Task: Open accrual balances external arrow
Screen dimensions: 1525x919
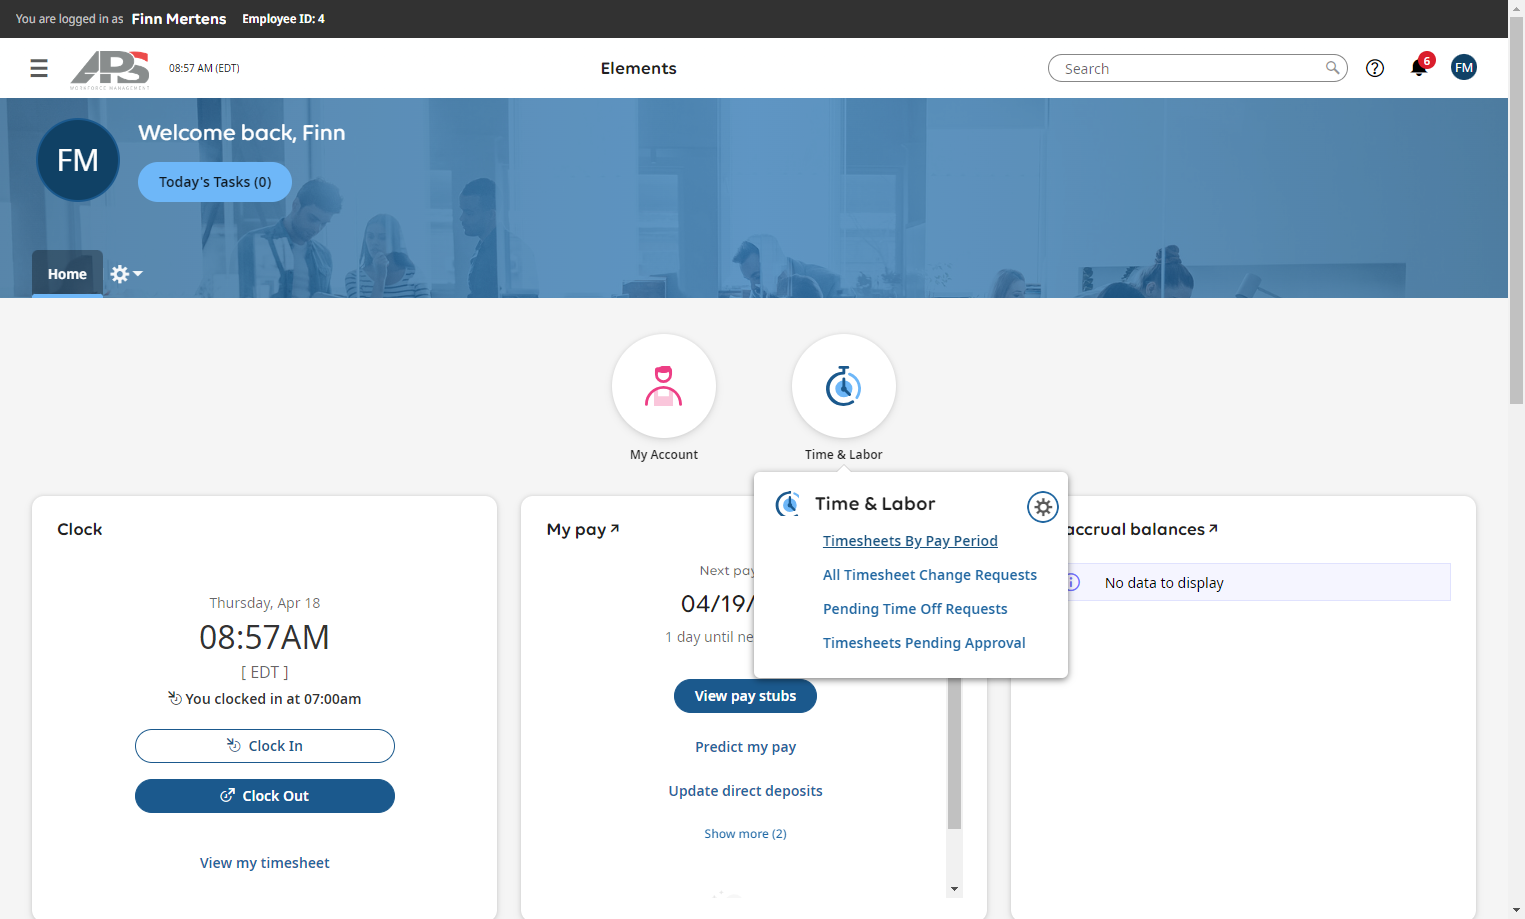Action: point(1213,528)
